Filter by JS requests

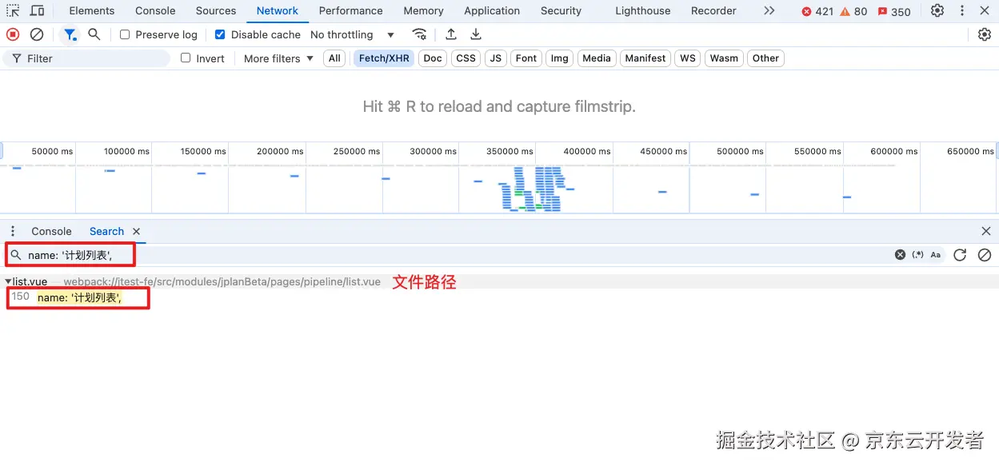[496, 59]
